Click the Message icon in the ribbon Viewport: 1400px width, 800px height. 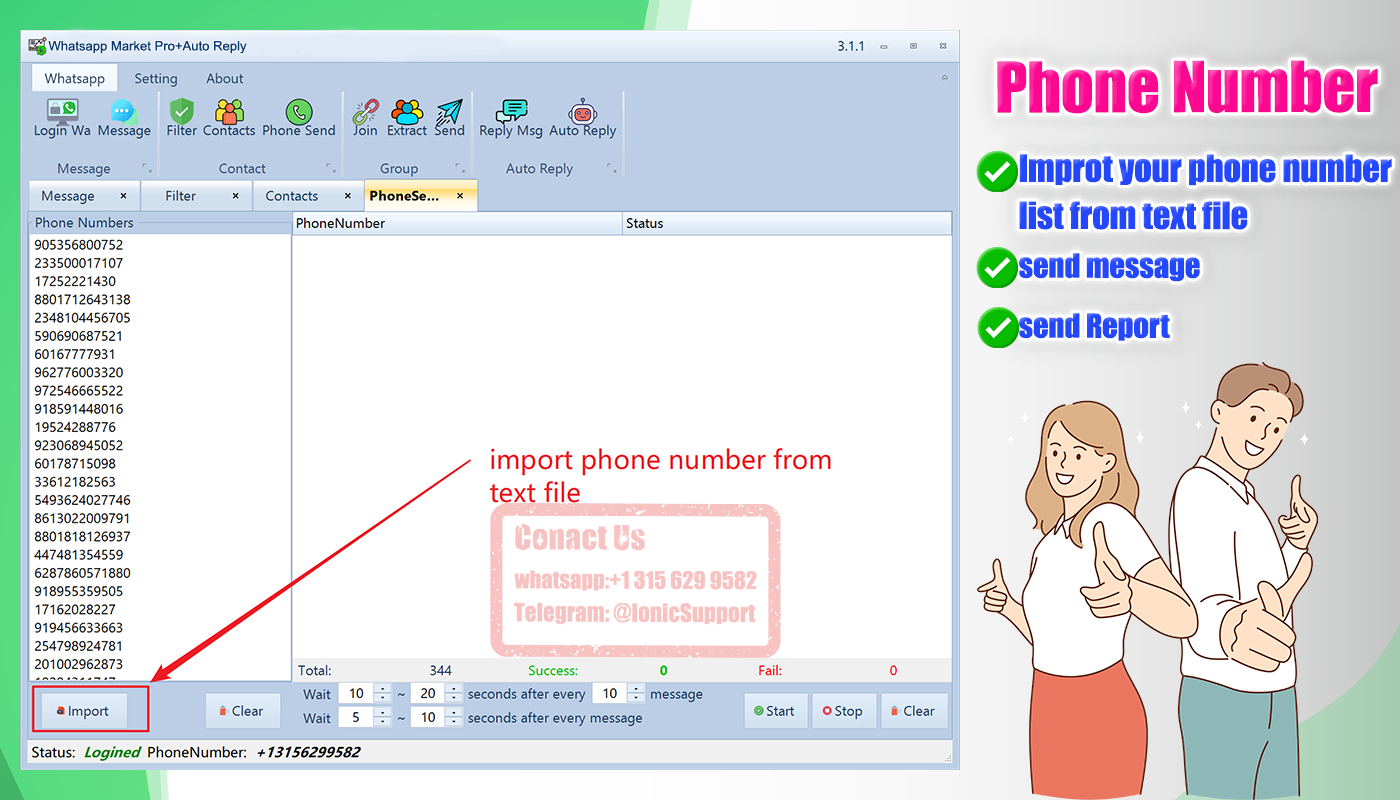[124, 118]
